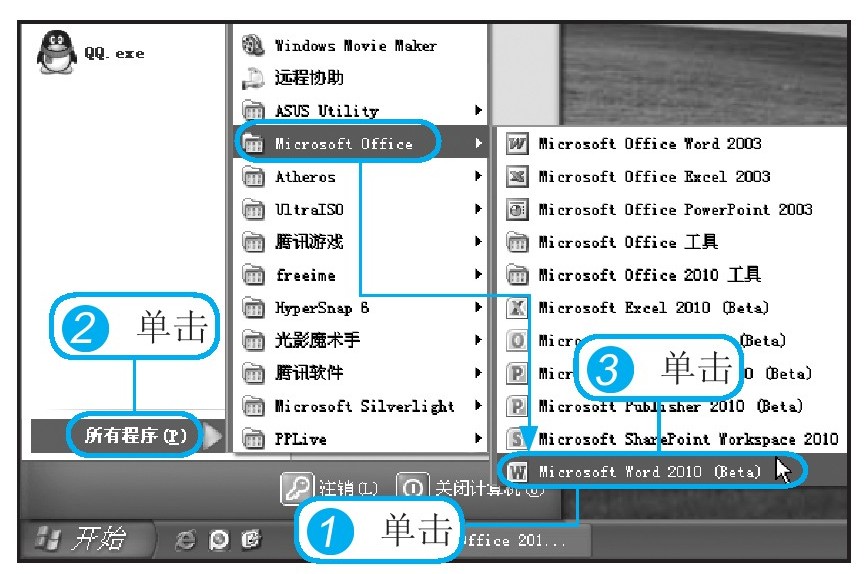Expand the 腾讯软件 submenu arrow
This screenshot has height=574, width=864.
[x=478, y=373]
